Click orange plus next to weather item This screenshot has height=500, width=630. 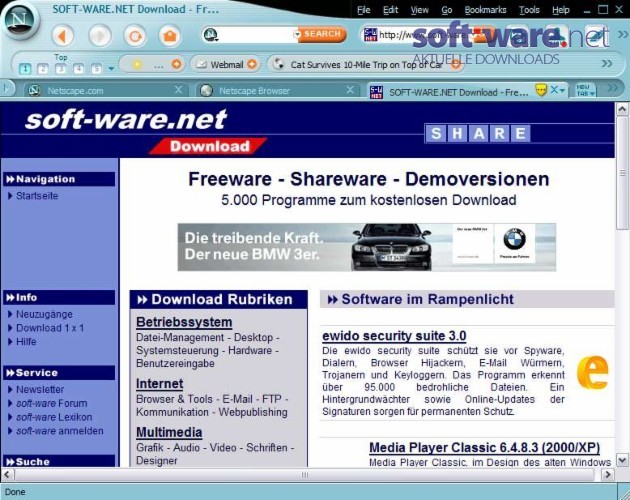coord(176,64)
